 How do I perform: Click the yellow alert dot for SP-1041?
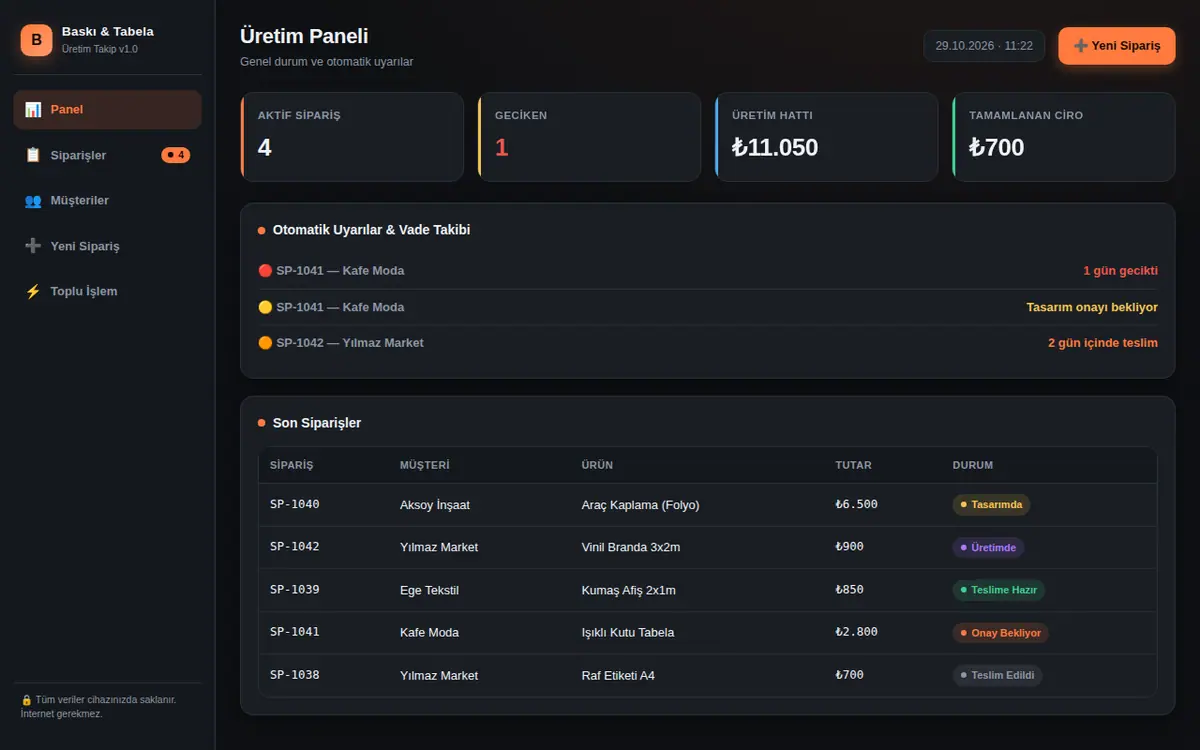coord(265,307)
